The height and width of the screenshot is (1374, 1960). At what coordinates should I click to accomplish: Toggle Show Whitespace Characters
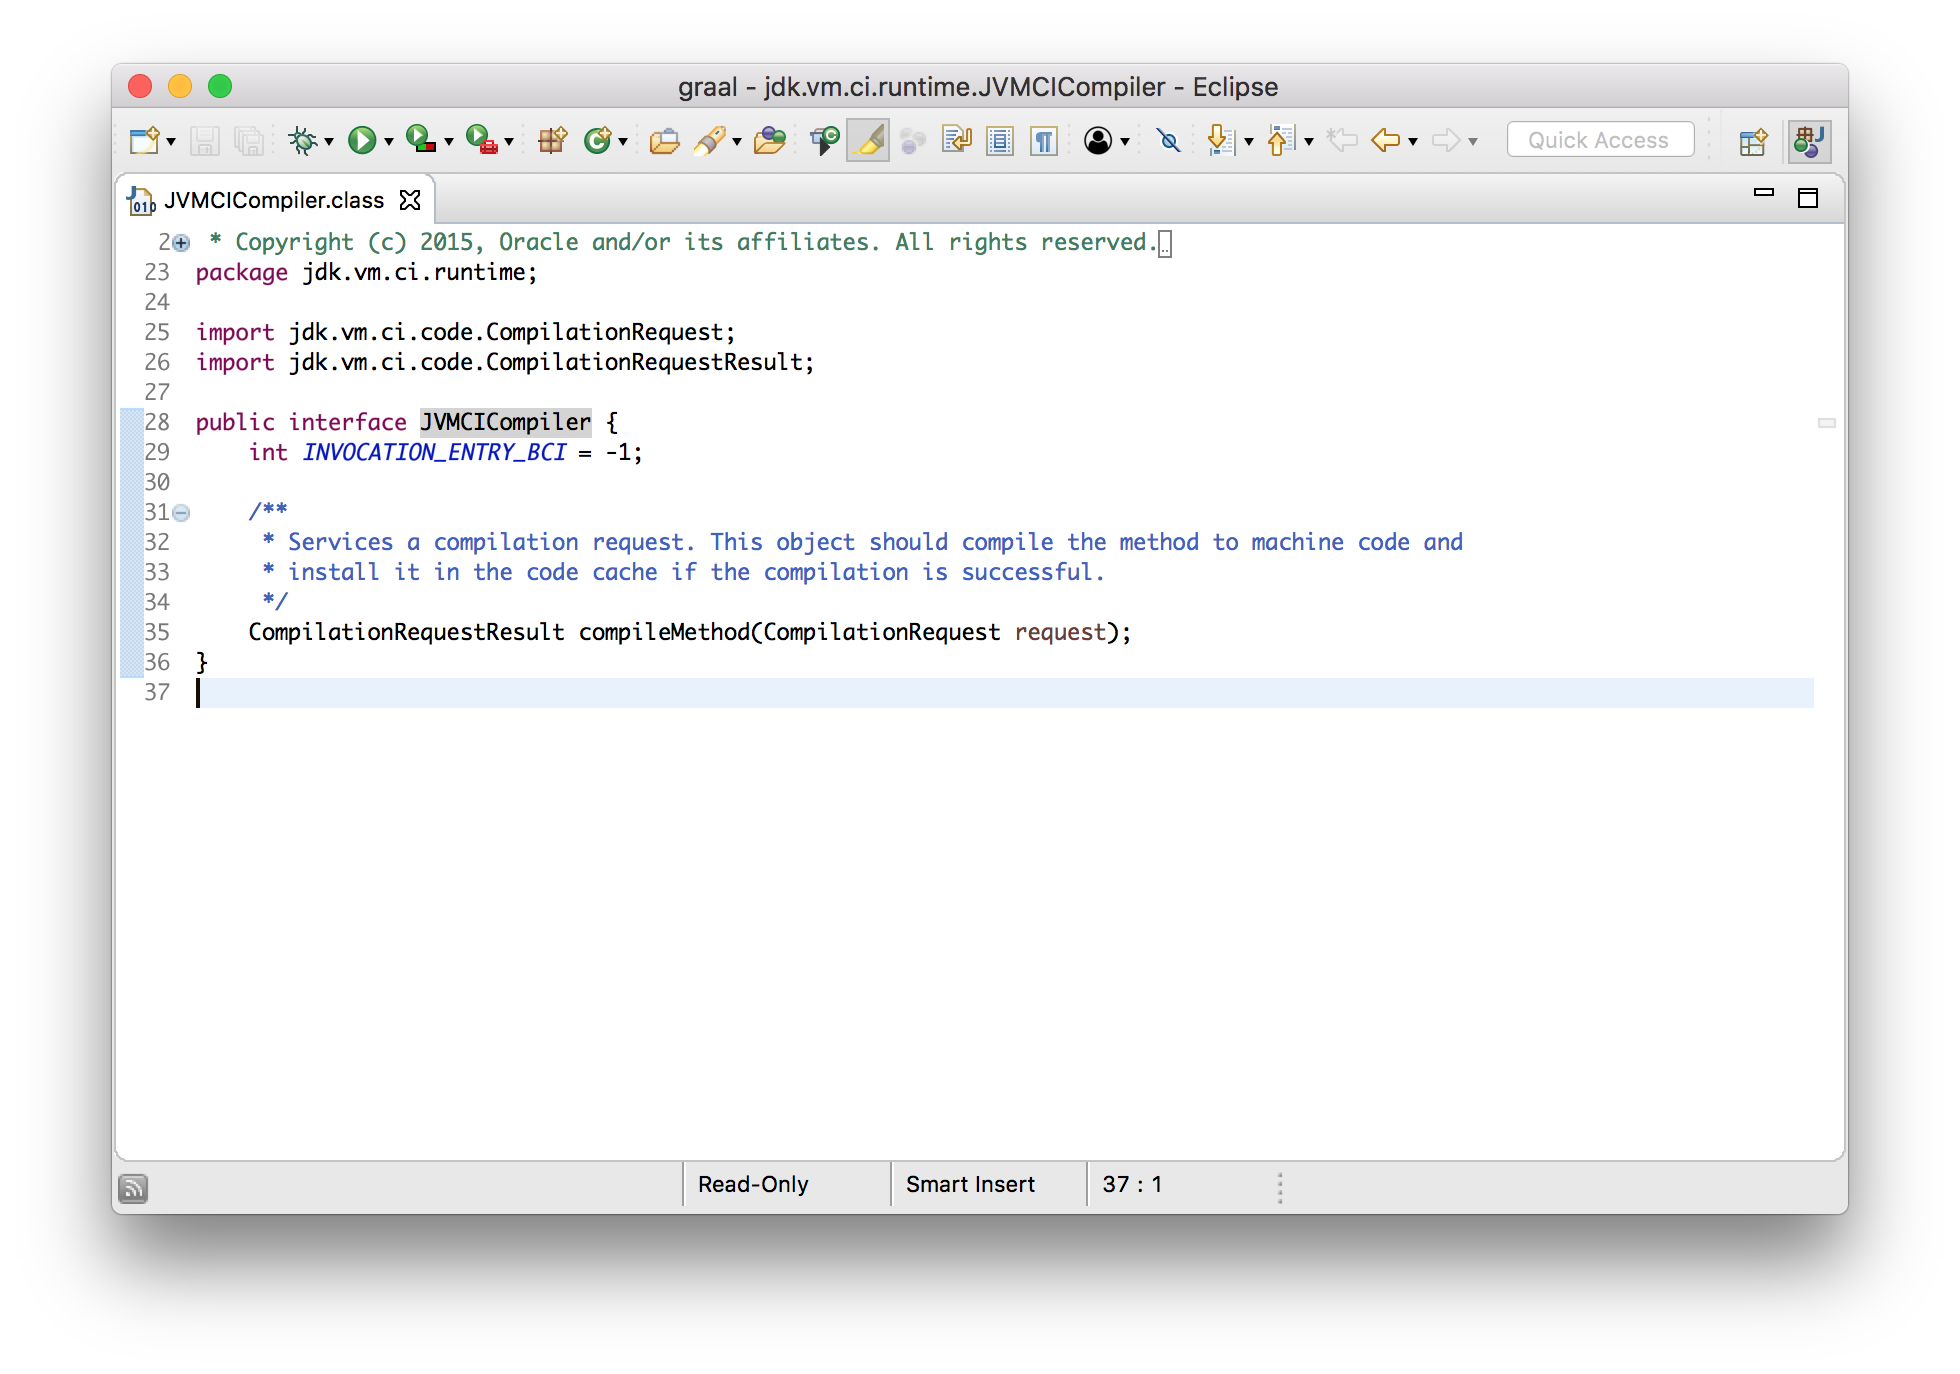(1043, 140)
